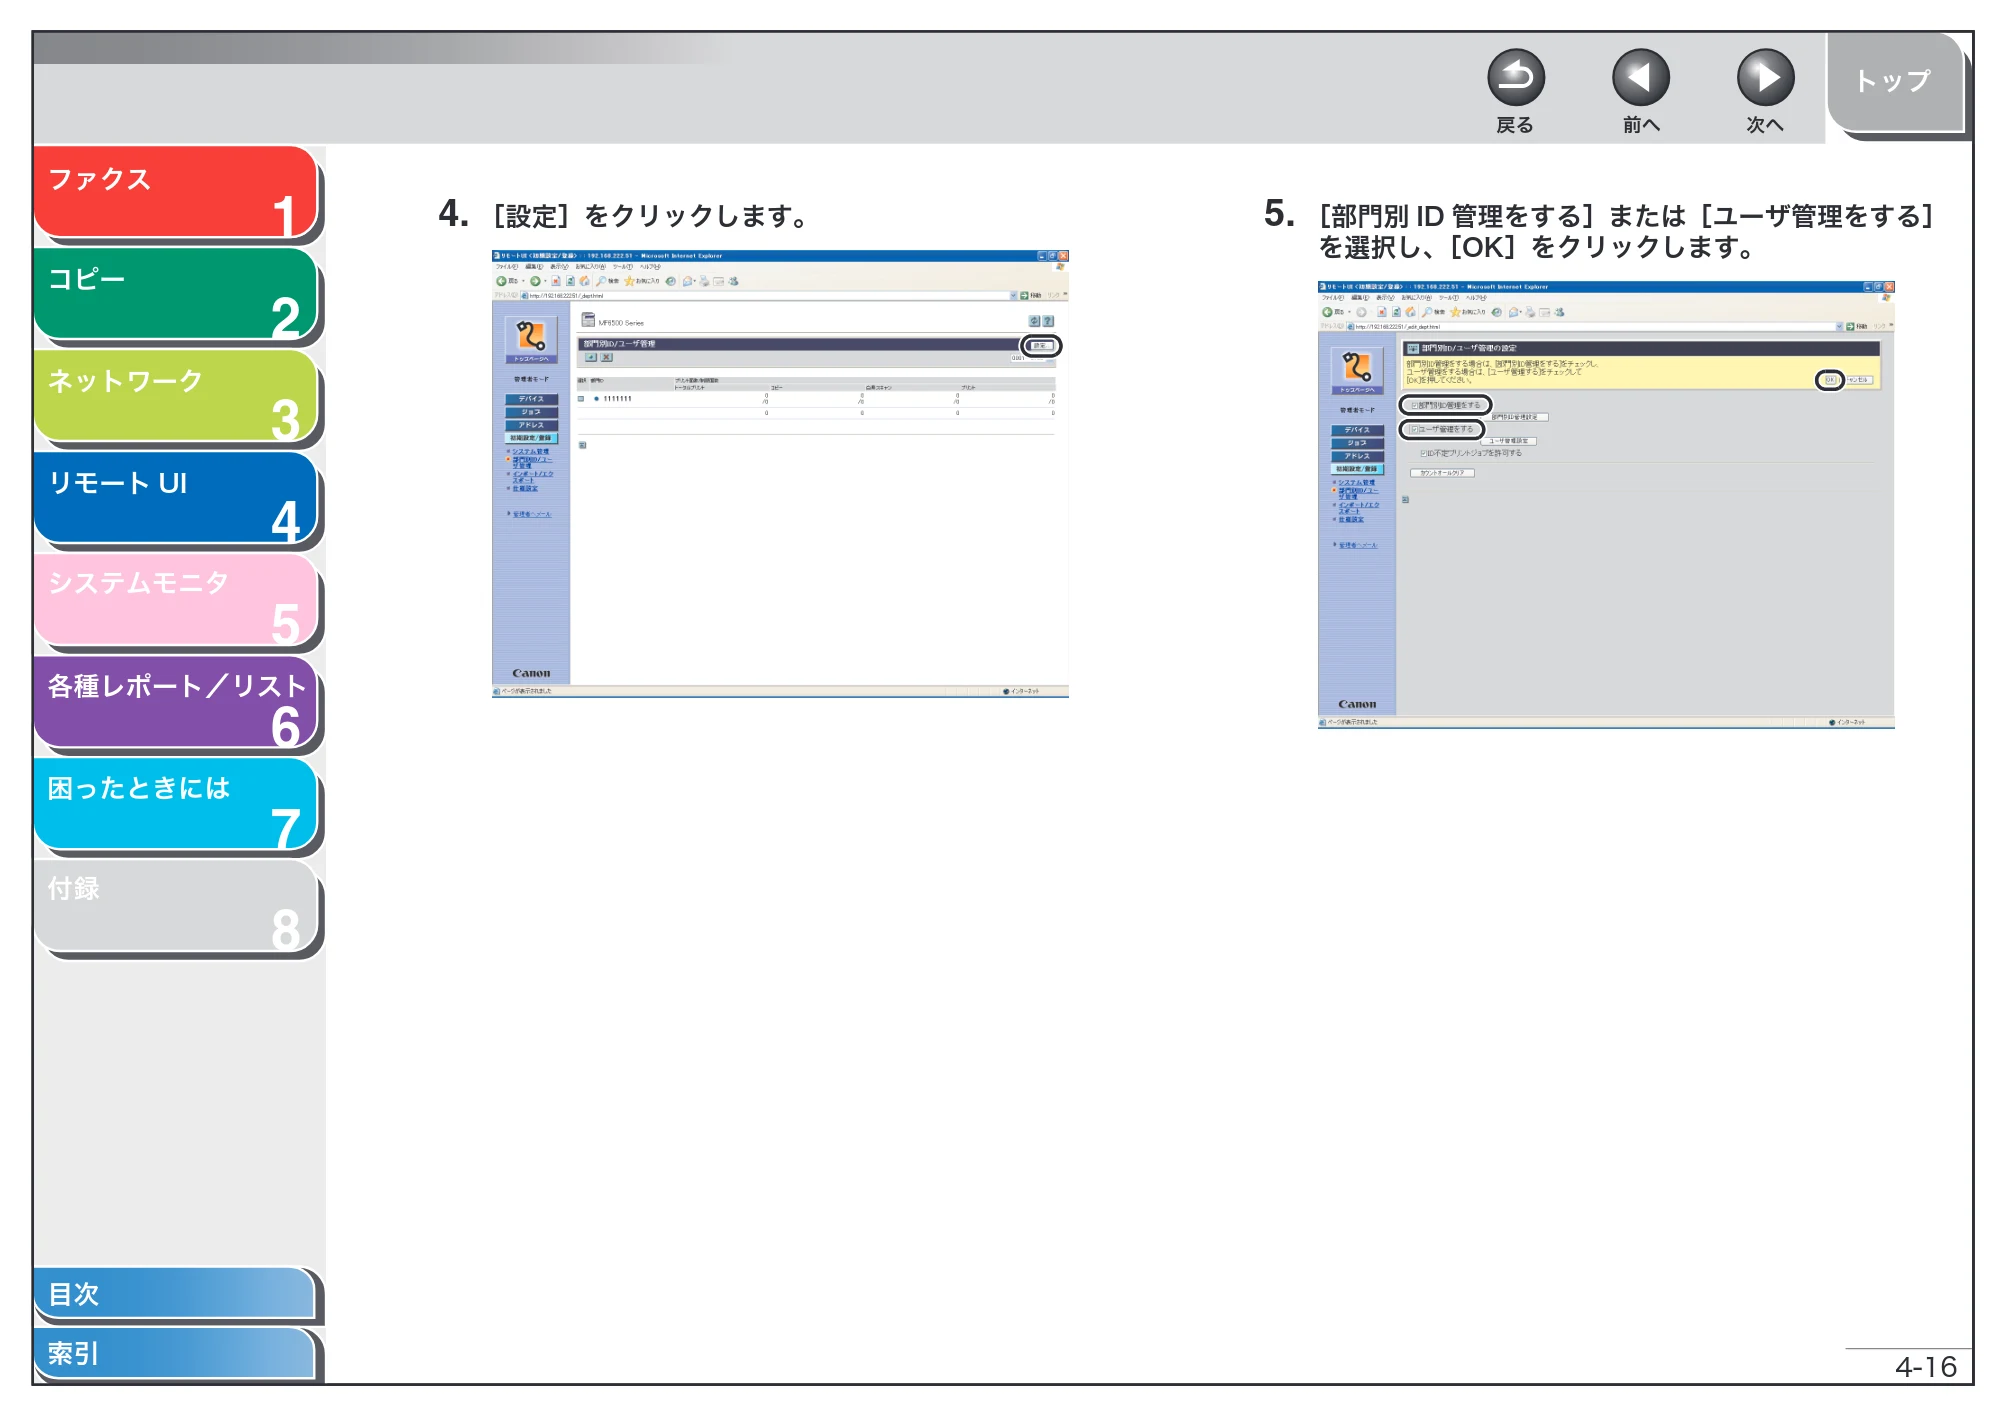Open chapter 2 コピー tab
Viewport: 2000px width, 1415px height.
(x=176, y=294)
